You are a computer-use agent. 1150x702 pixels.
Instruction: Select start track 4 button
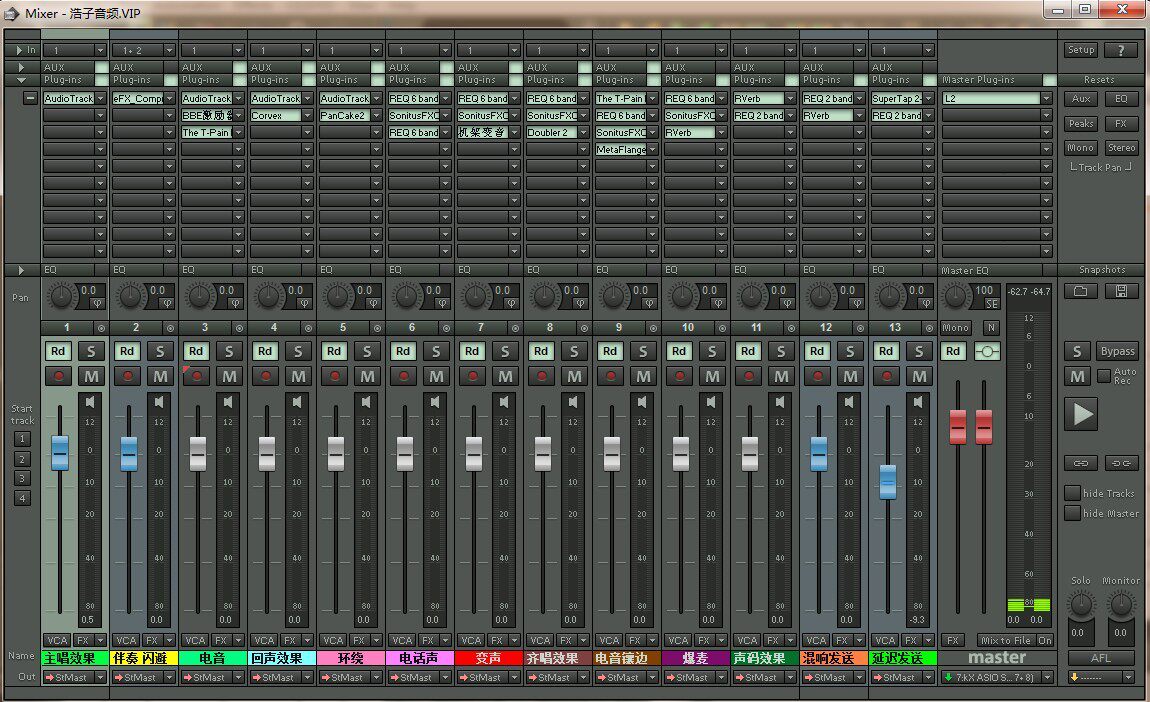(x=23, y=498)
